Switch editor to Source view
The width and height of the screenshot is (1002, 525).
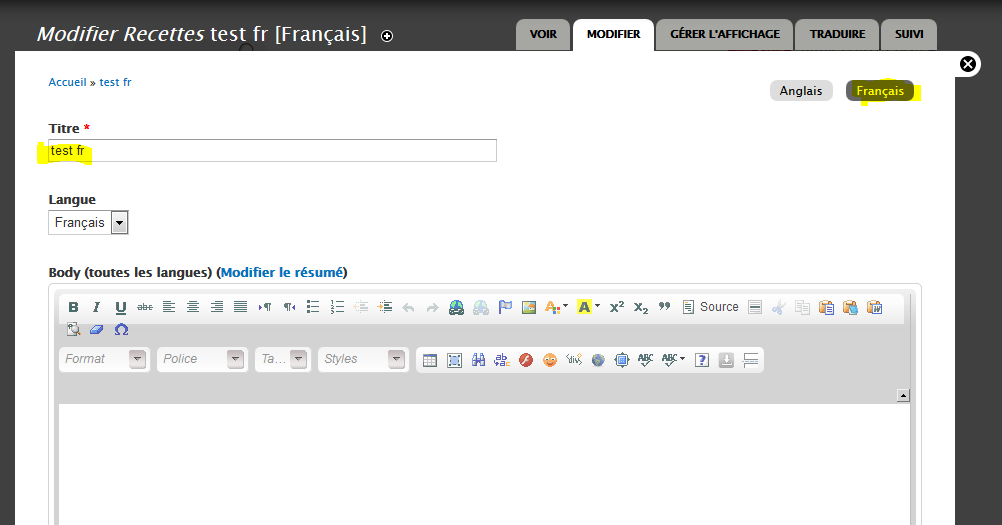(711, 307)
